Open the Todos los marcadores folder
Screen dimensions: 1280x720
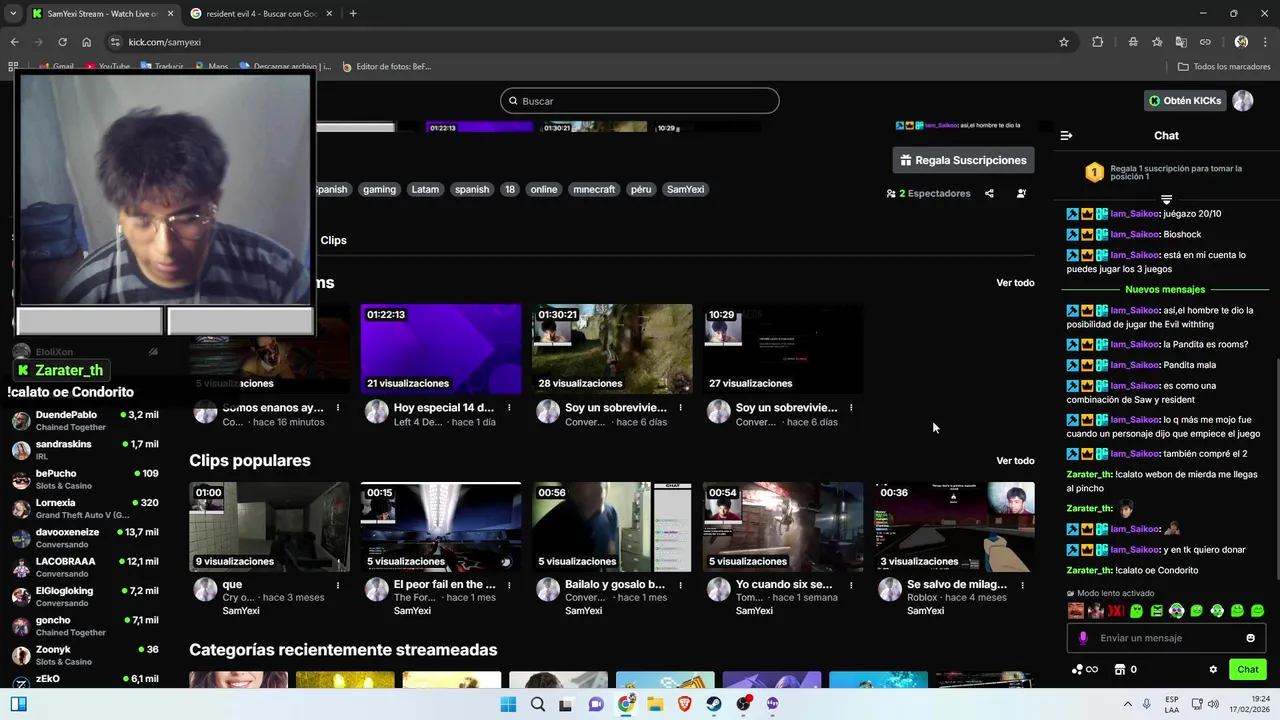[1224, 67]
